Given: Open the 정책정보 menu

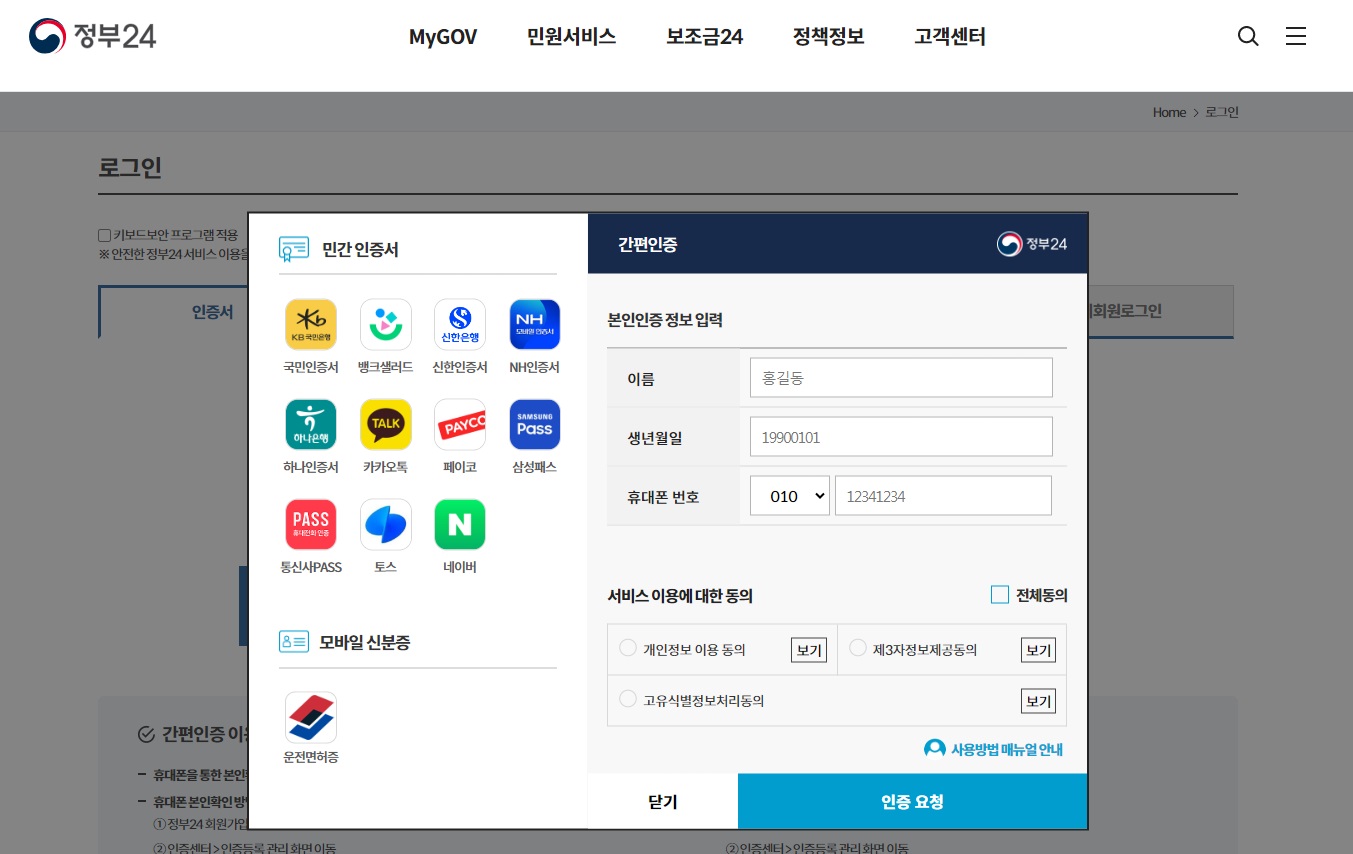Looking at the screenshot, I should click(829, 37).
